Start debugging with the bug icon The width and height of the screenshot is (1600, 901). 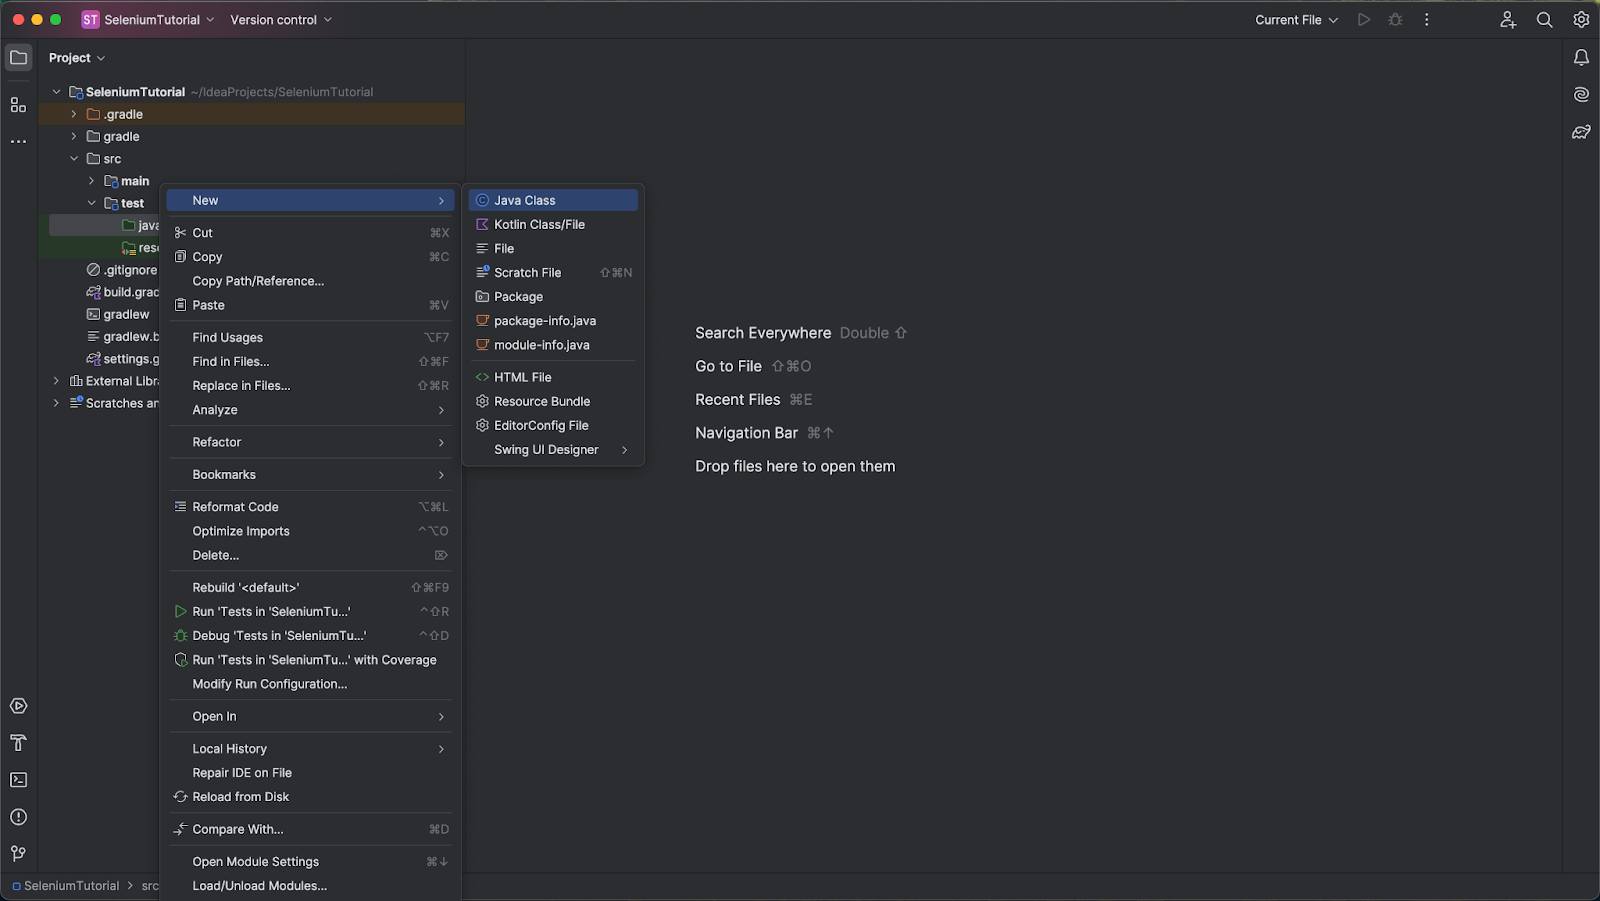point(1395,19)
